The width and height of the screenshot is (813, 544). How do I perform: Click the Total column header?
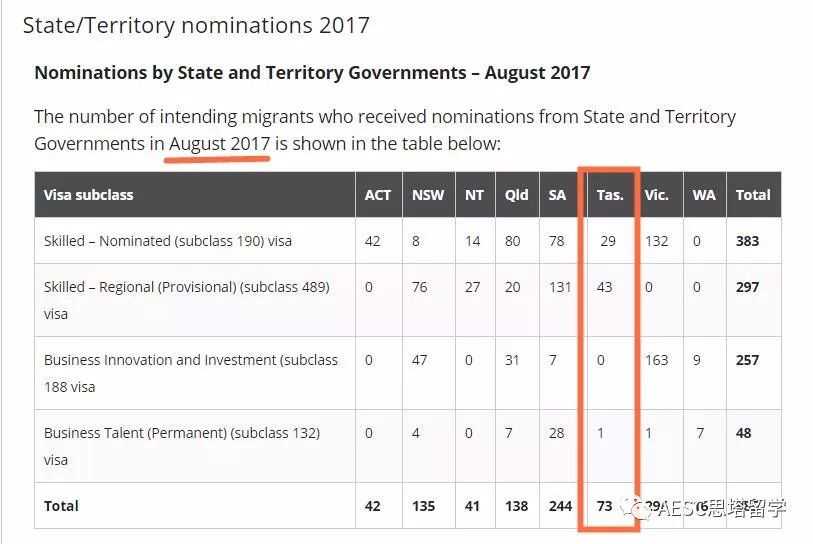pyautogui.click(x=752, y=195)
